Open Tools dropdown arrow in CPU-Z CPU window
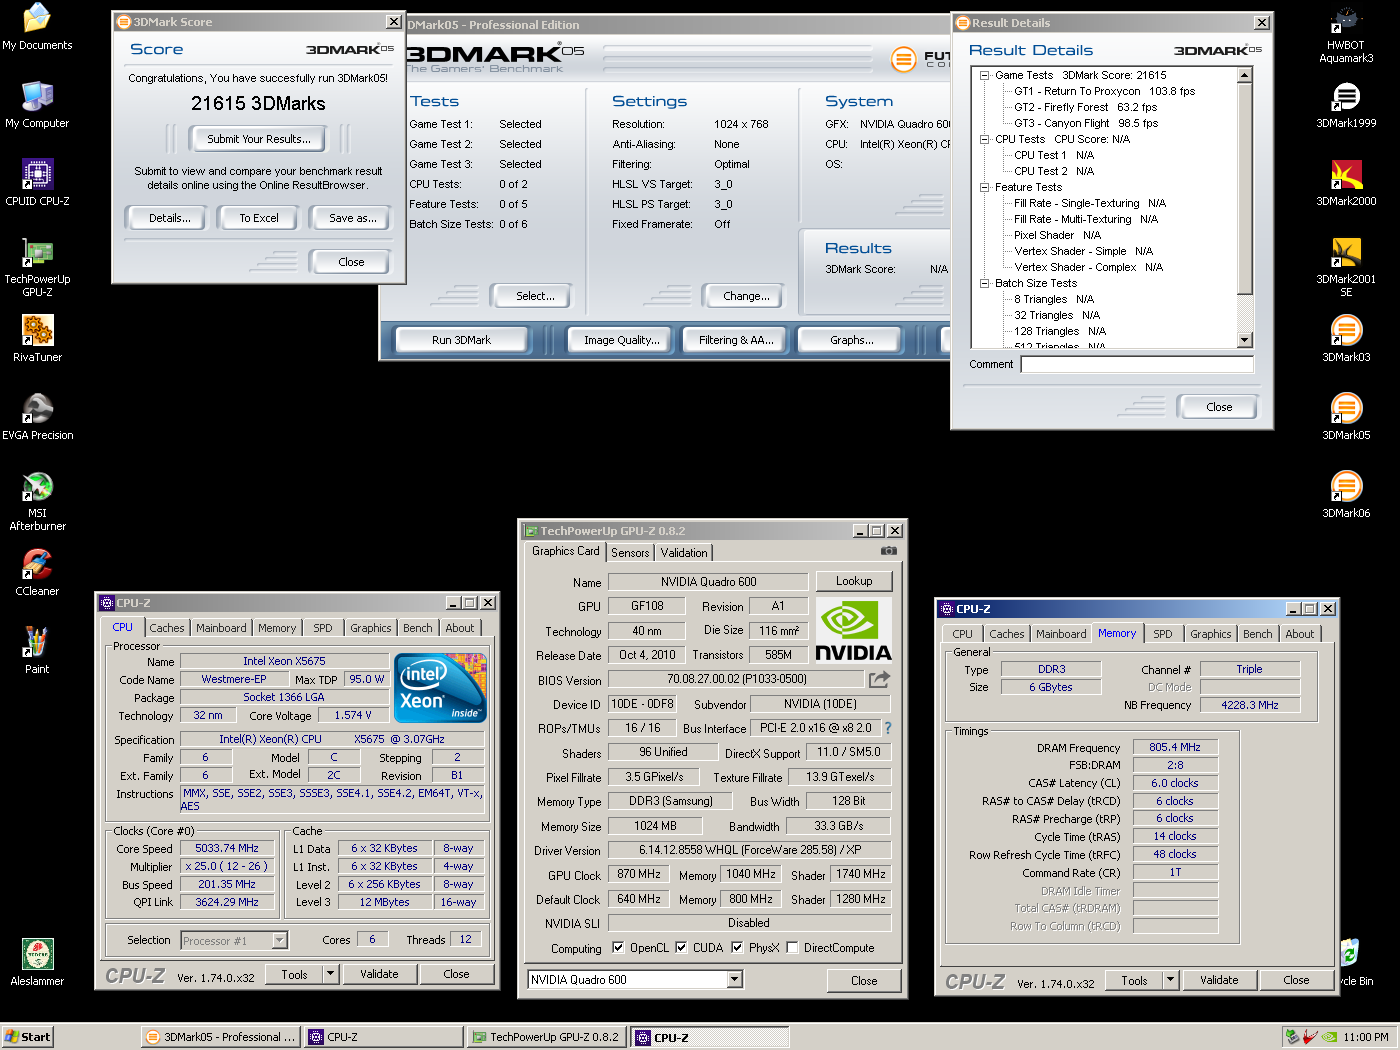 [x=330, y=974]
